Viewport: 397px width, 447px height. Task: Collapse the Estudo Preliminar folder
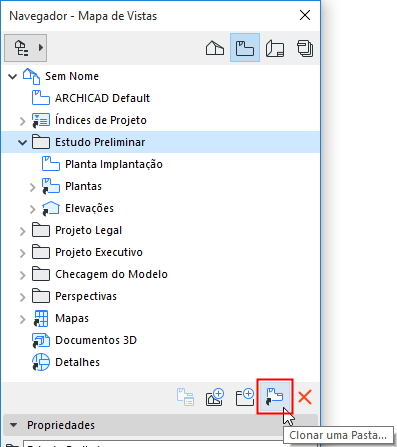[22, 143]
